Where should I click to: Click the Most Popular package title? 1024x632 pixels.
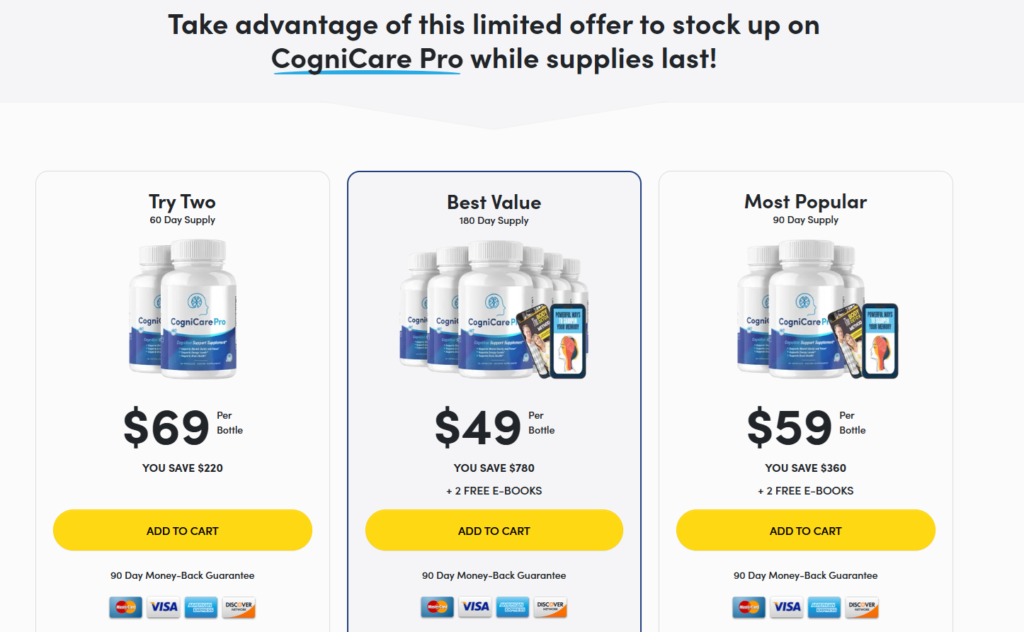click(x=805, y=201)
